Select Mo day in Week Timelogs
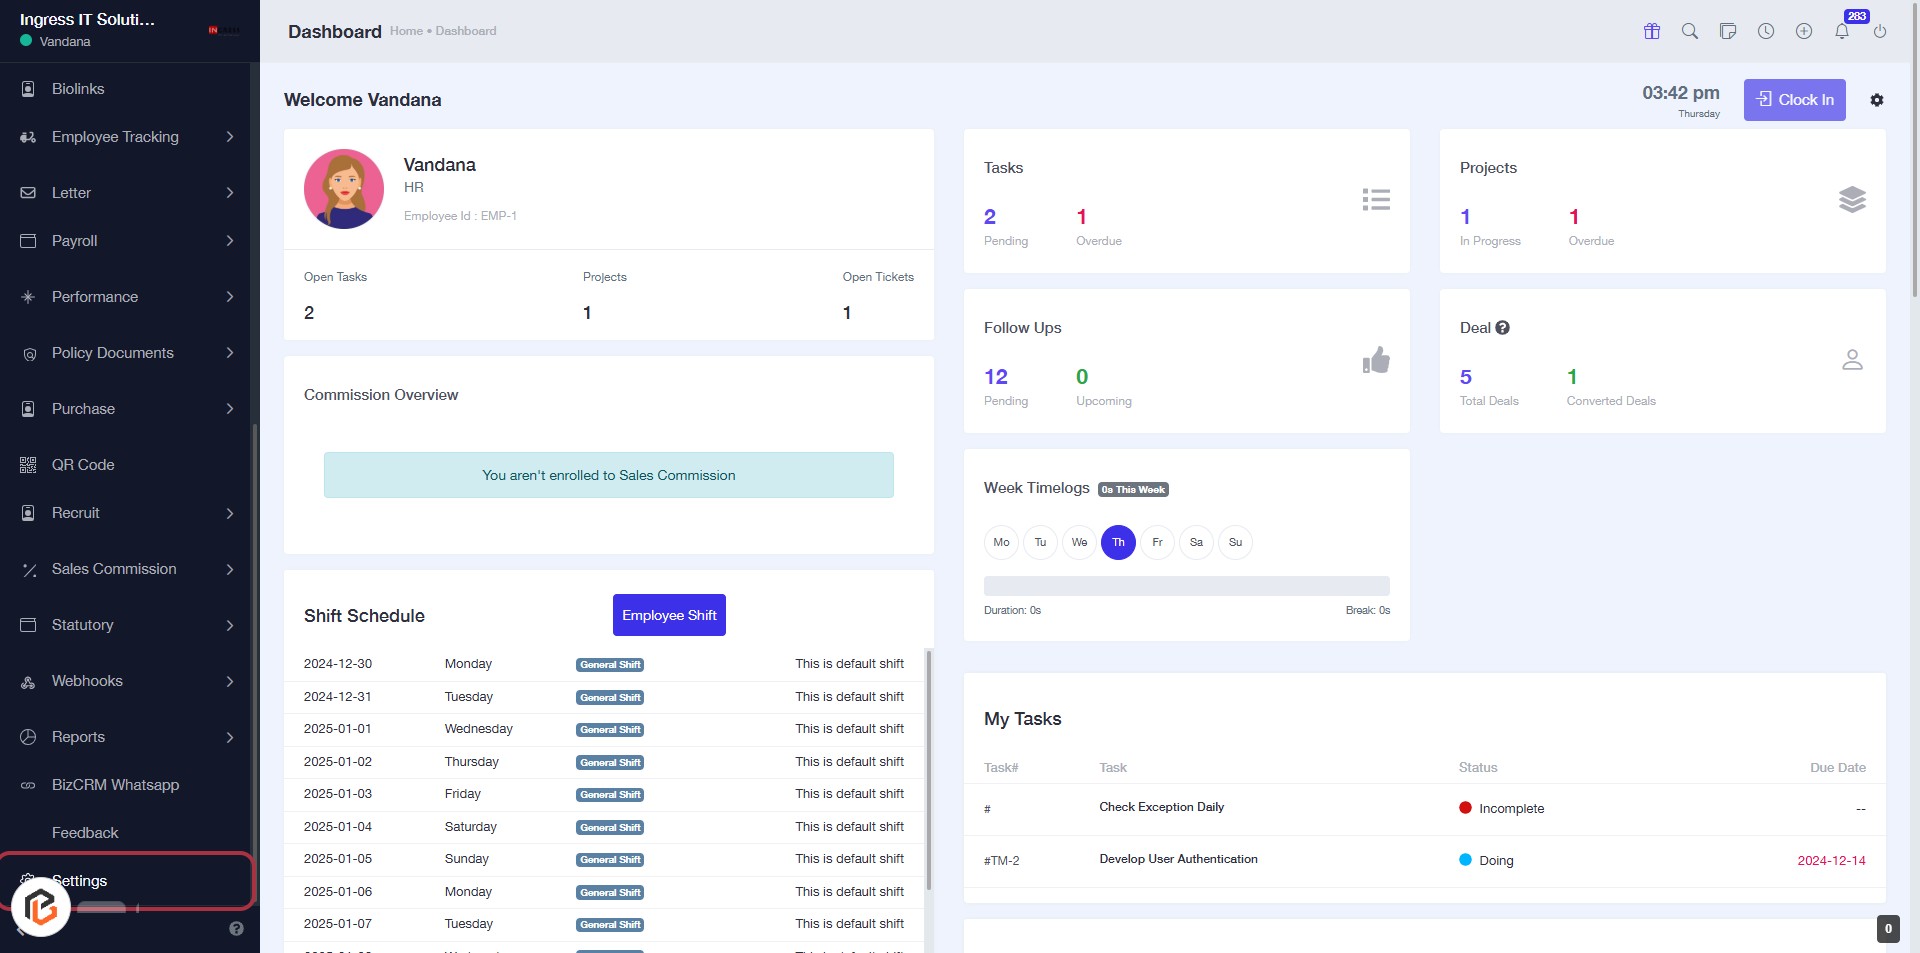The image size is (1920, 953). tap(1001, 542)
